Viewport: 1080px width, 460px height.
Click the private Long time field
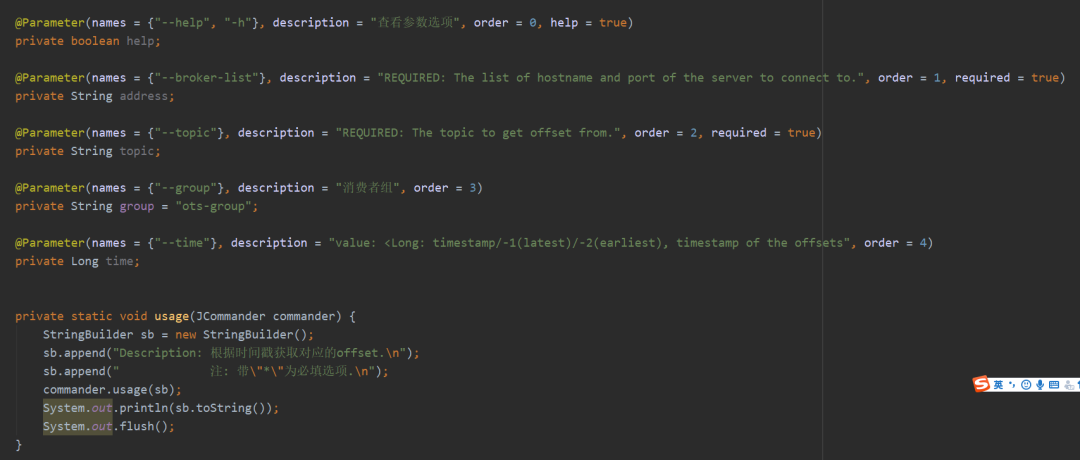(x=77, y=261)
